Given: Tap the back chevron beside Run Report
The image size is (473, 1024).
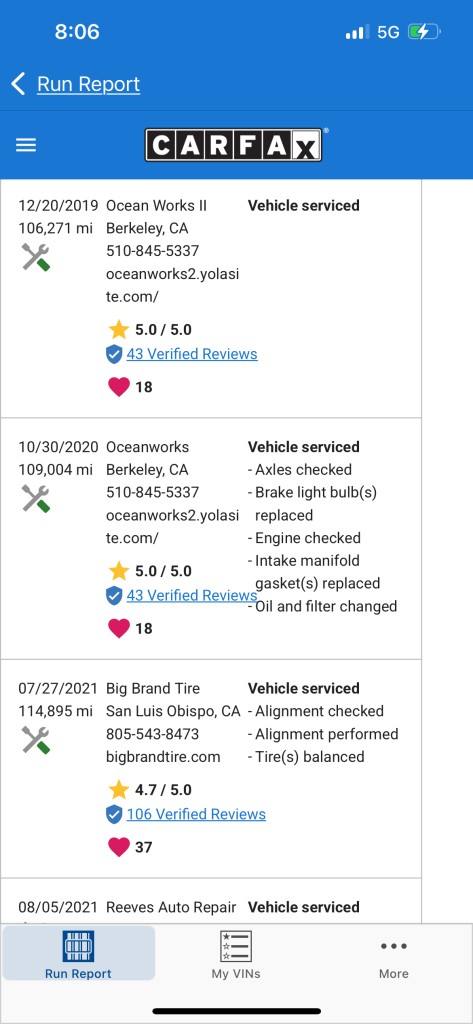Looking at the screenshot, I should click(18, 84).
